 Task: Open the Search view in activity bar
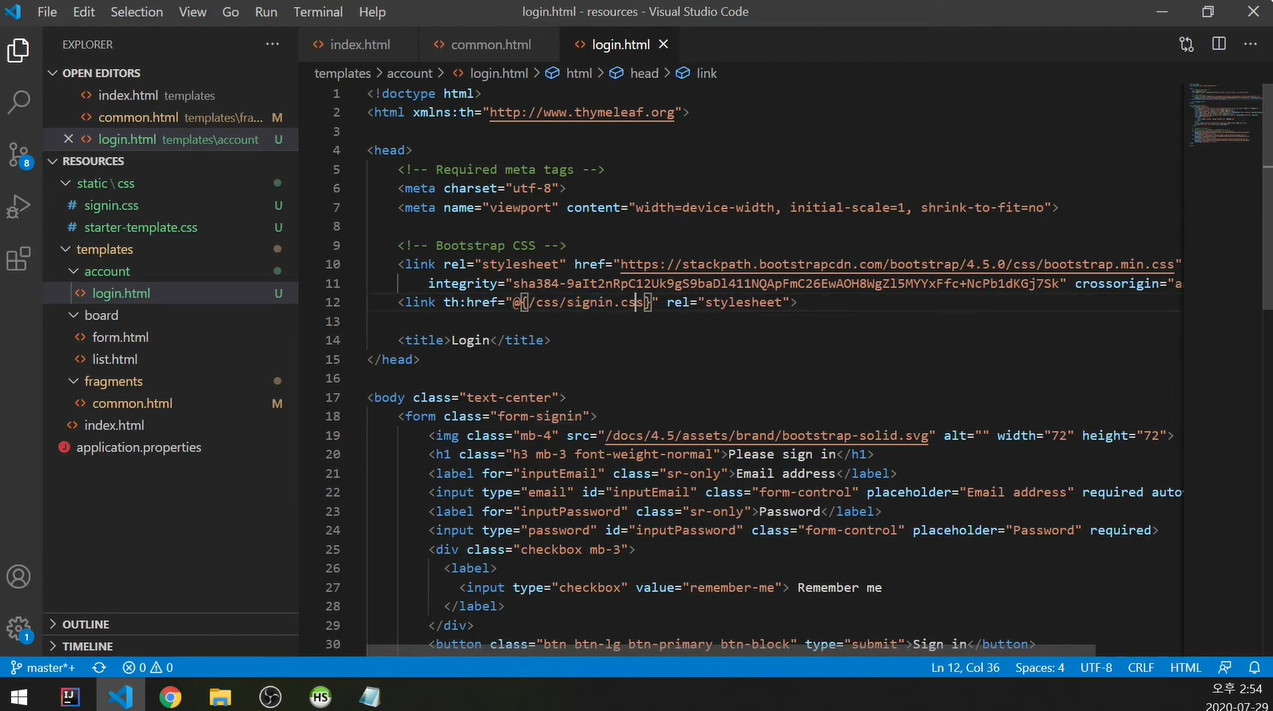coord(18,102)
